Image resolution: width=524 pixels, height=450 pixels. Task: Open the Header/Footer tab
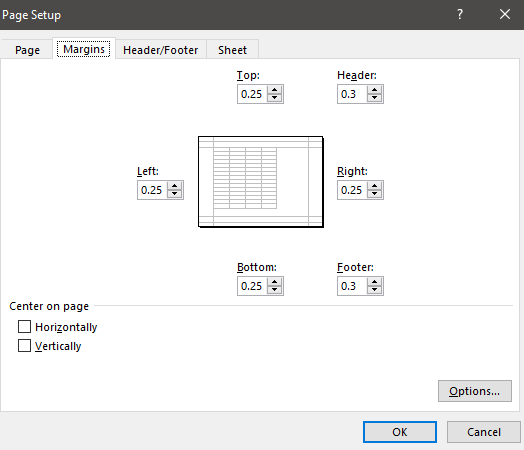[161, 50]
